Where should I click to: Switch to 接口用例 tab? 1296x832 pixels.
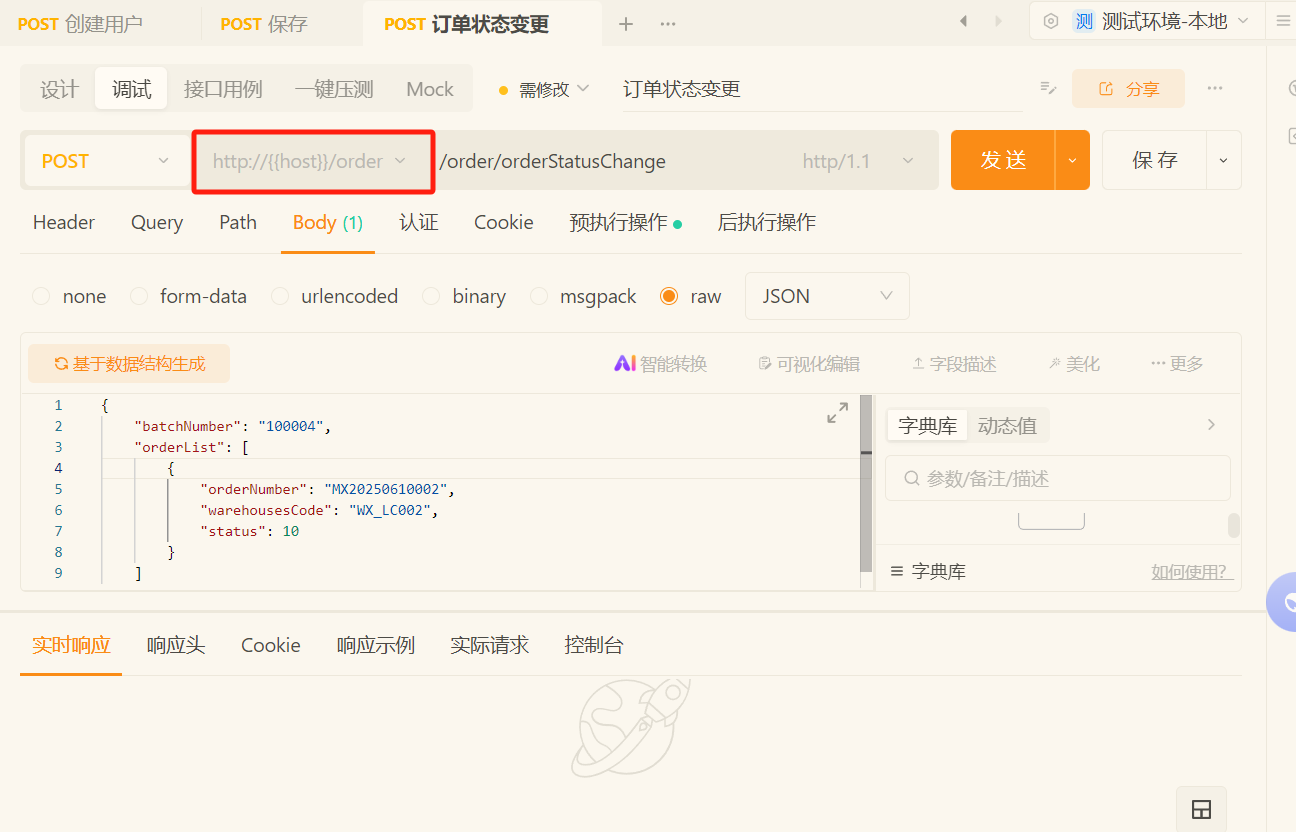pos(223,89)
